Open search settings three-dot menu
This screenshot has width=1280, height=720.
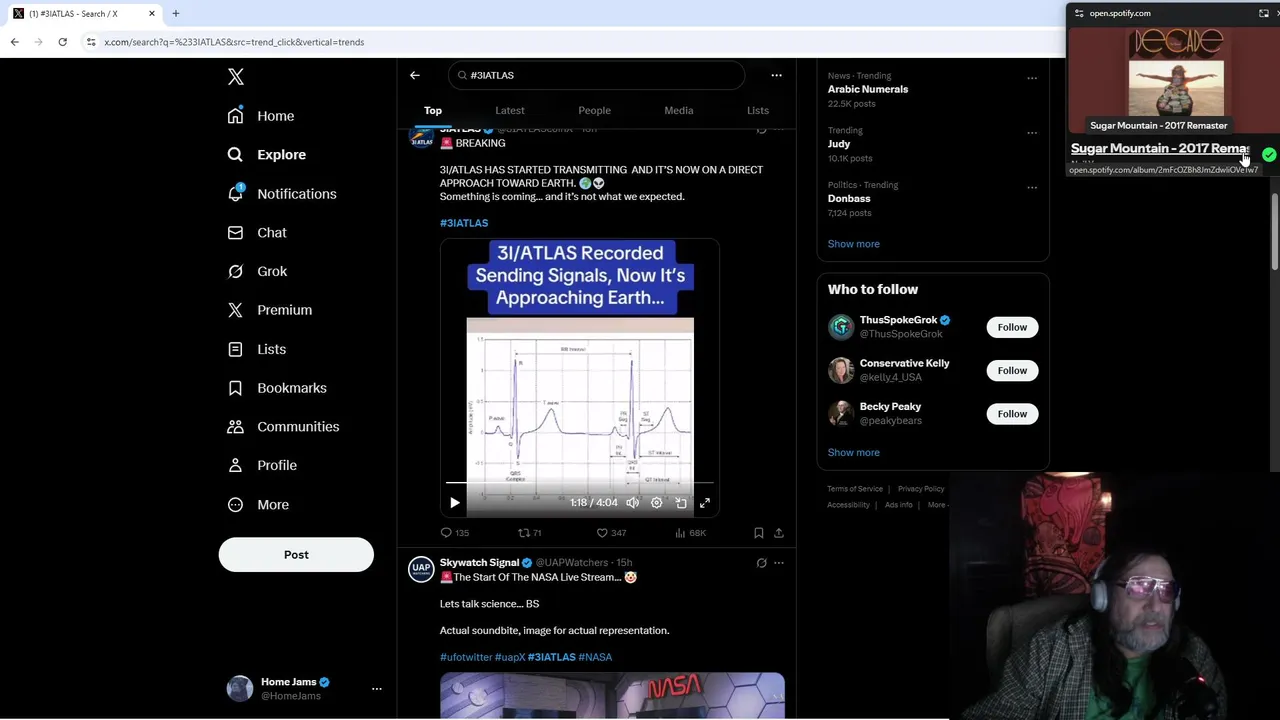(776, 75)
